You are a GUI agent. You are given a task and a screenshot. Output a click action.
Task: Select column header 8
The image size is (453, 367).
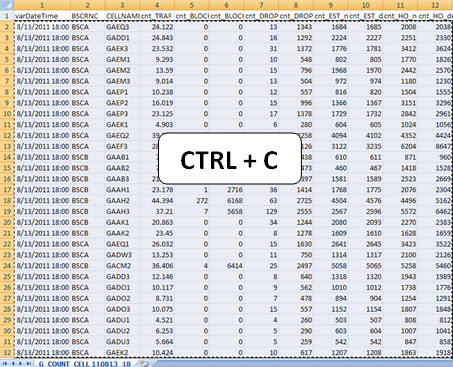point(296,5)
